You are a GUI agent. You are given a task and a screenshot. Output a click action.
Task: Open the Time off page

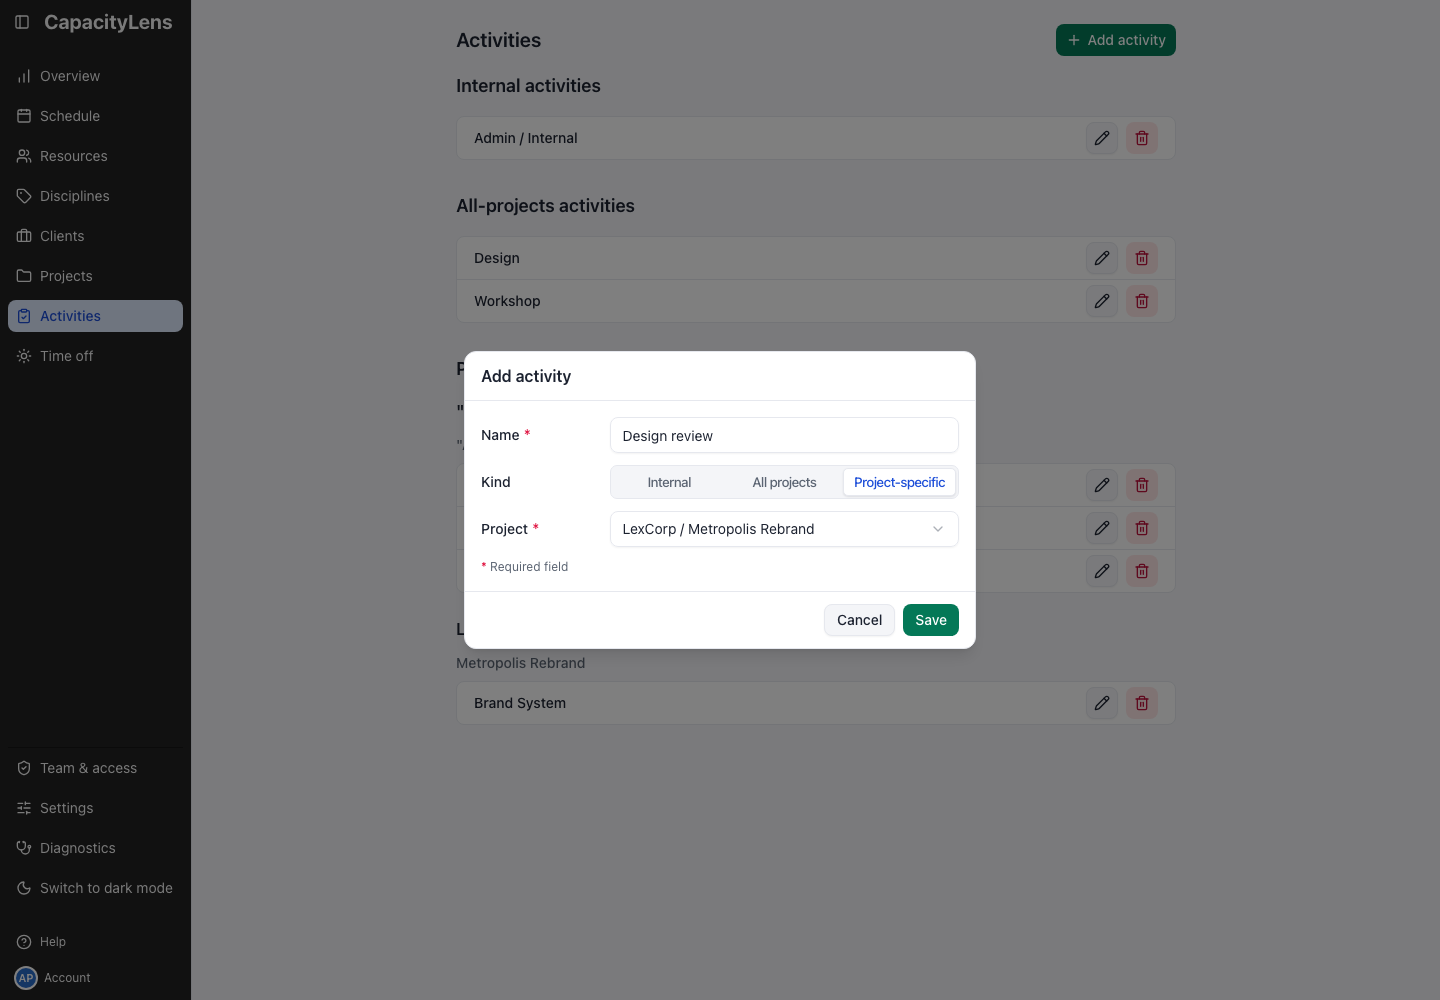tap(95, 356)
